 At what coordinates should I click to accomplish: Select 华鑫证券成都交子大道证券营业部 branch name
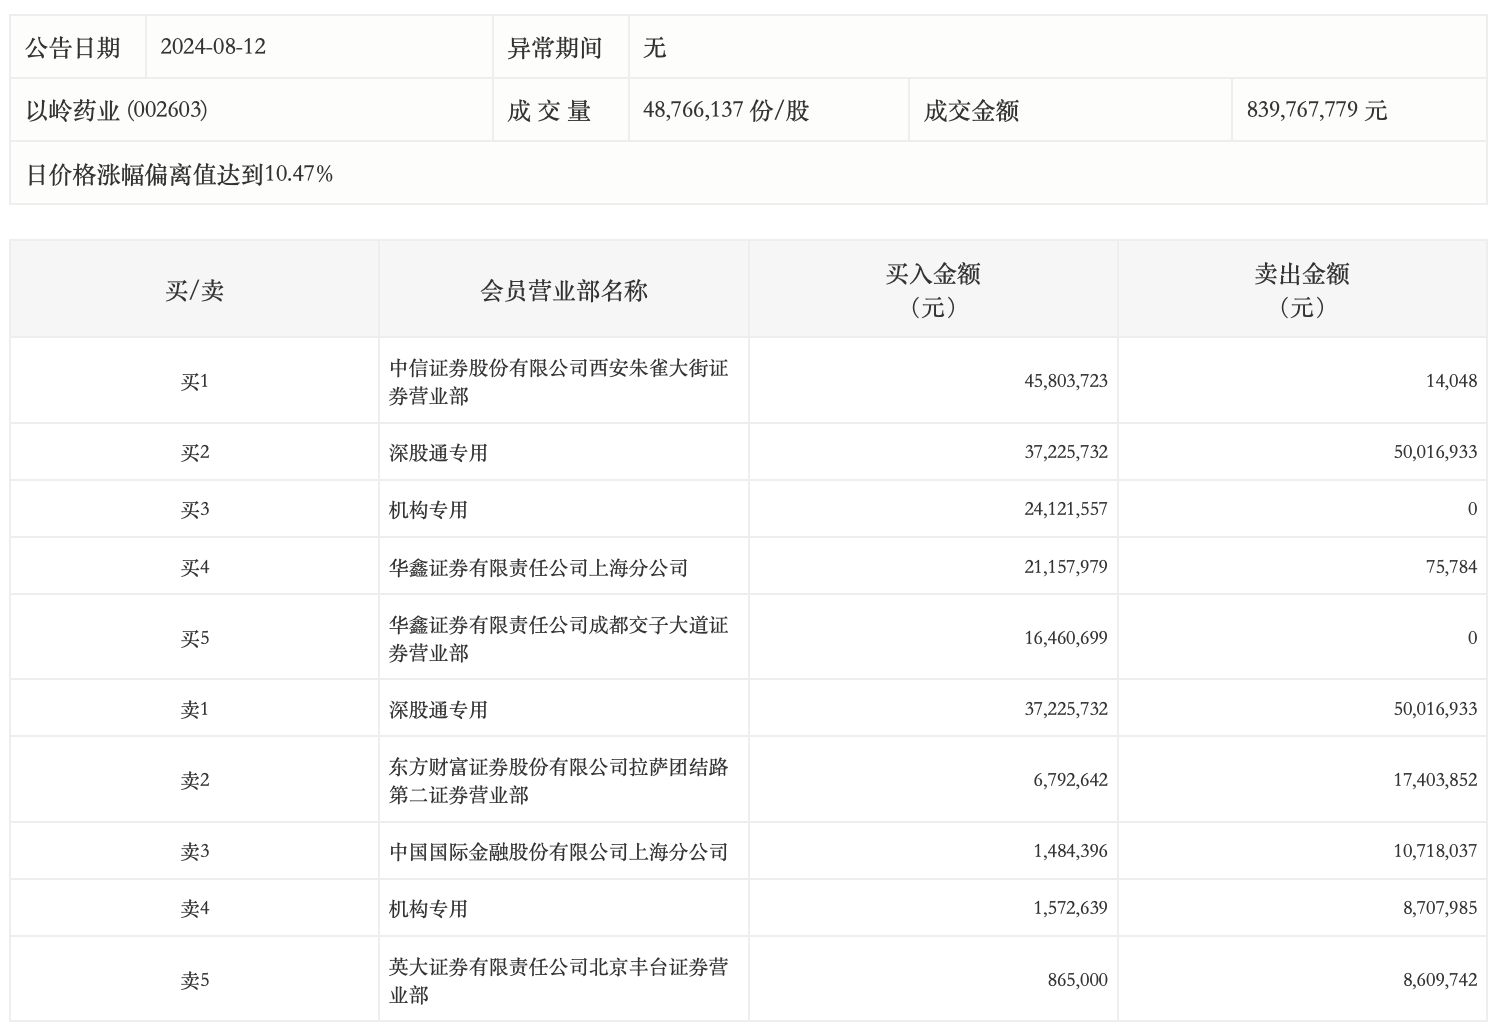click(558, 638)
